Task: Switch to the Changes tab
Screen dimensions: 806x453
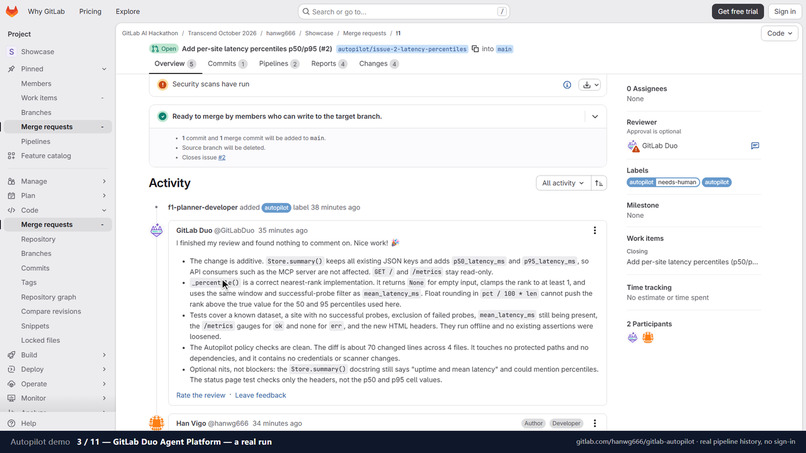Action: click(379, 64)
